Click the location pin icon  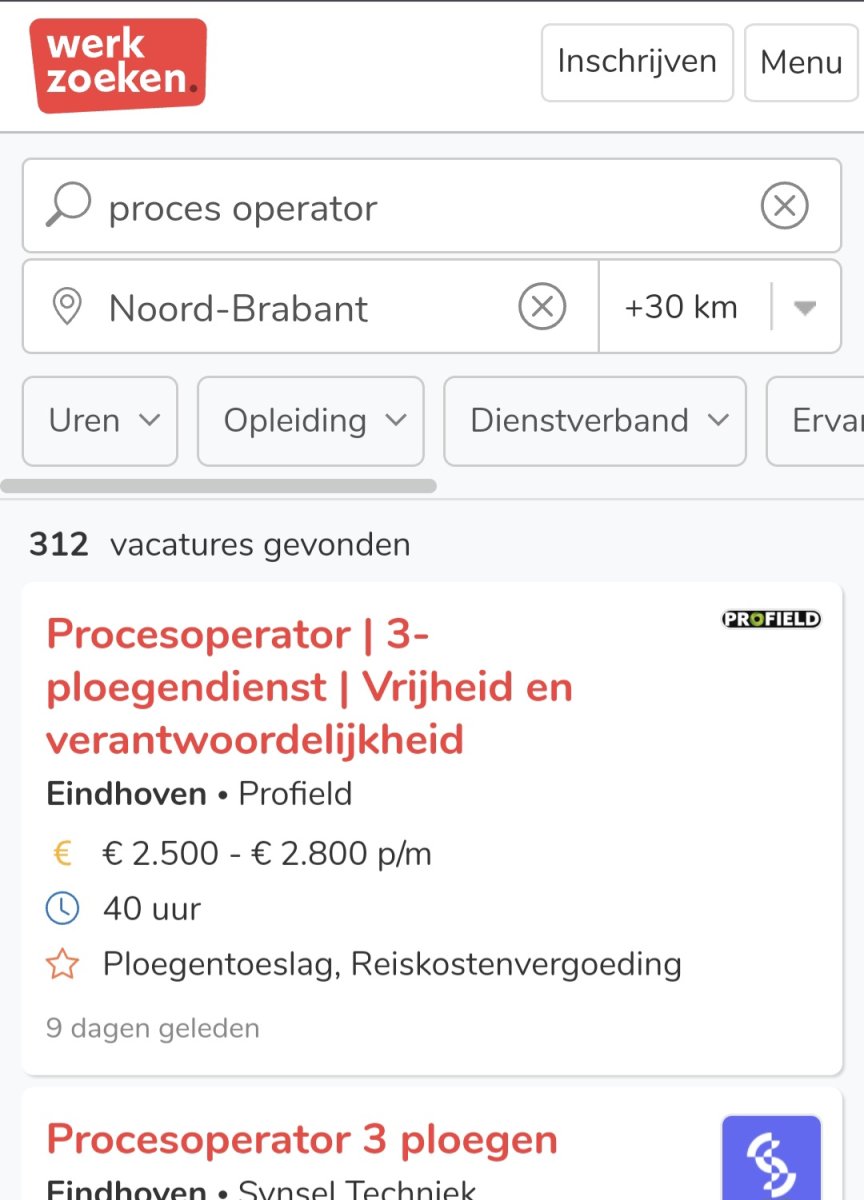[68, 307]
